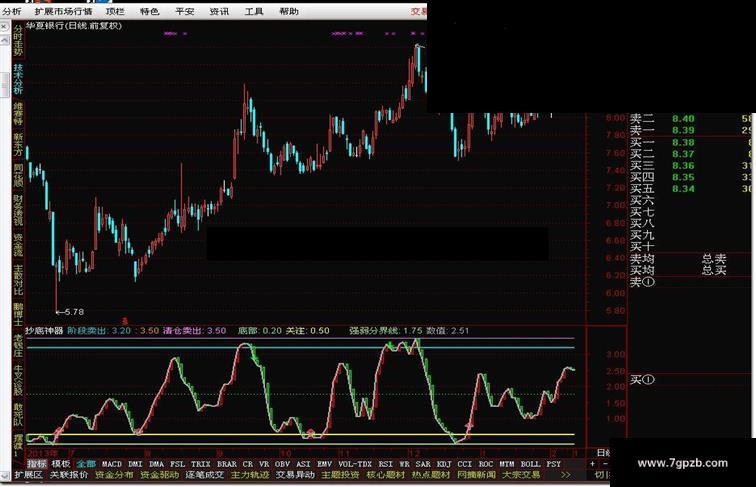Open the 新东方 sidebar tab

(x=18, y=145)
